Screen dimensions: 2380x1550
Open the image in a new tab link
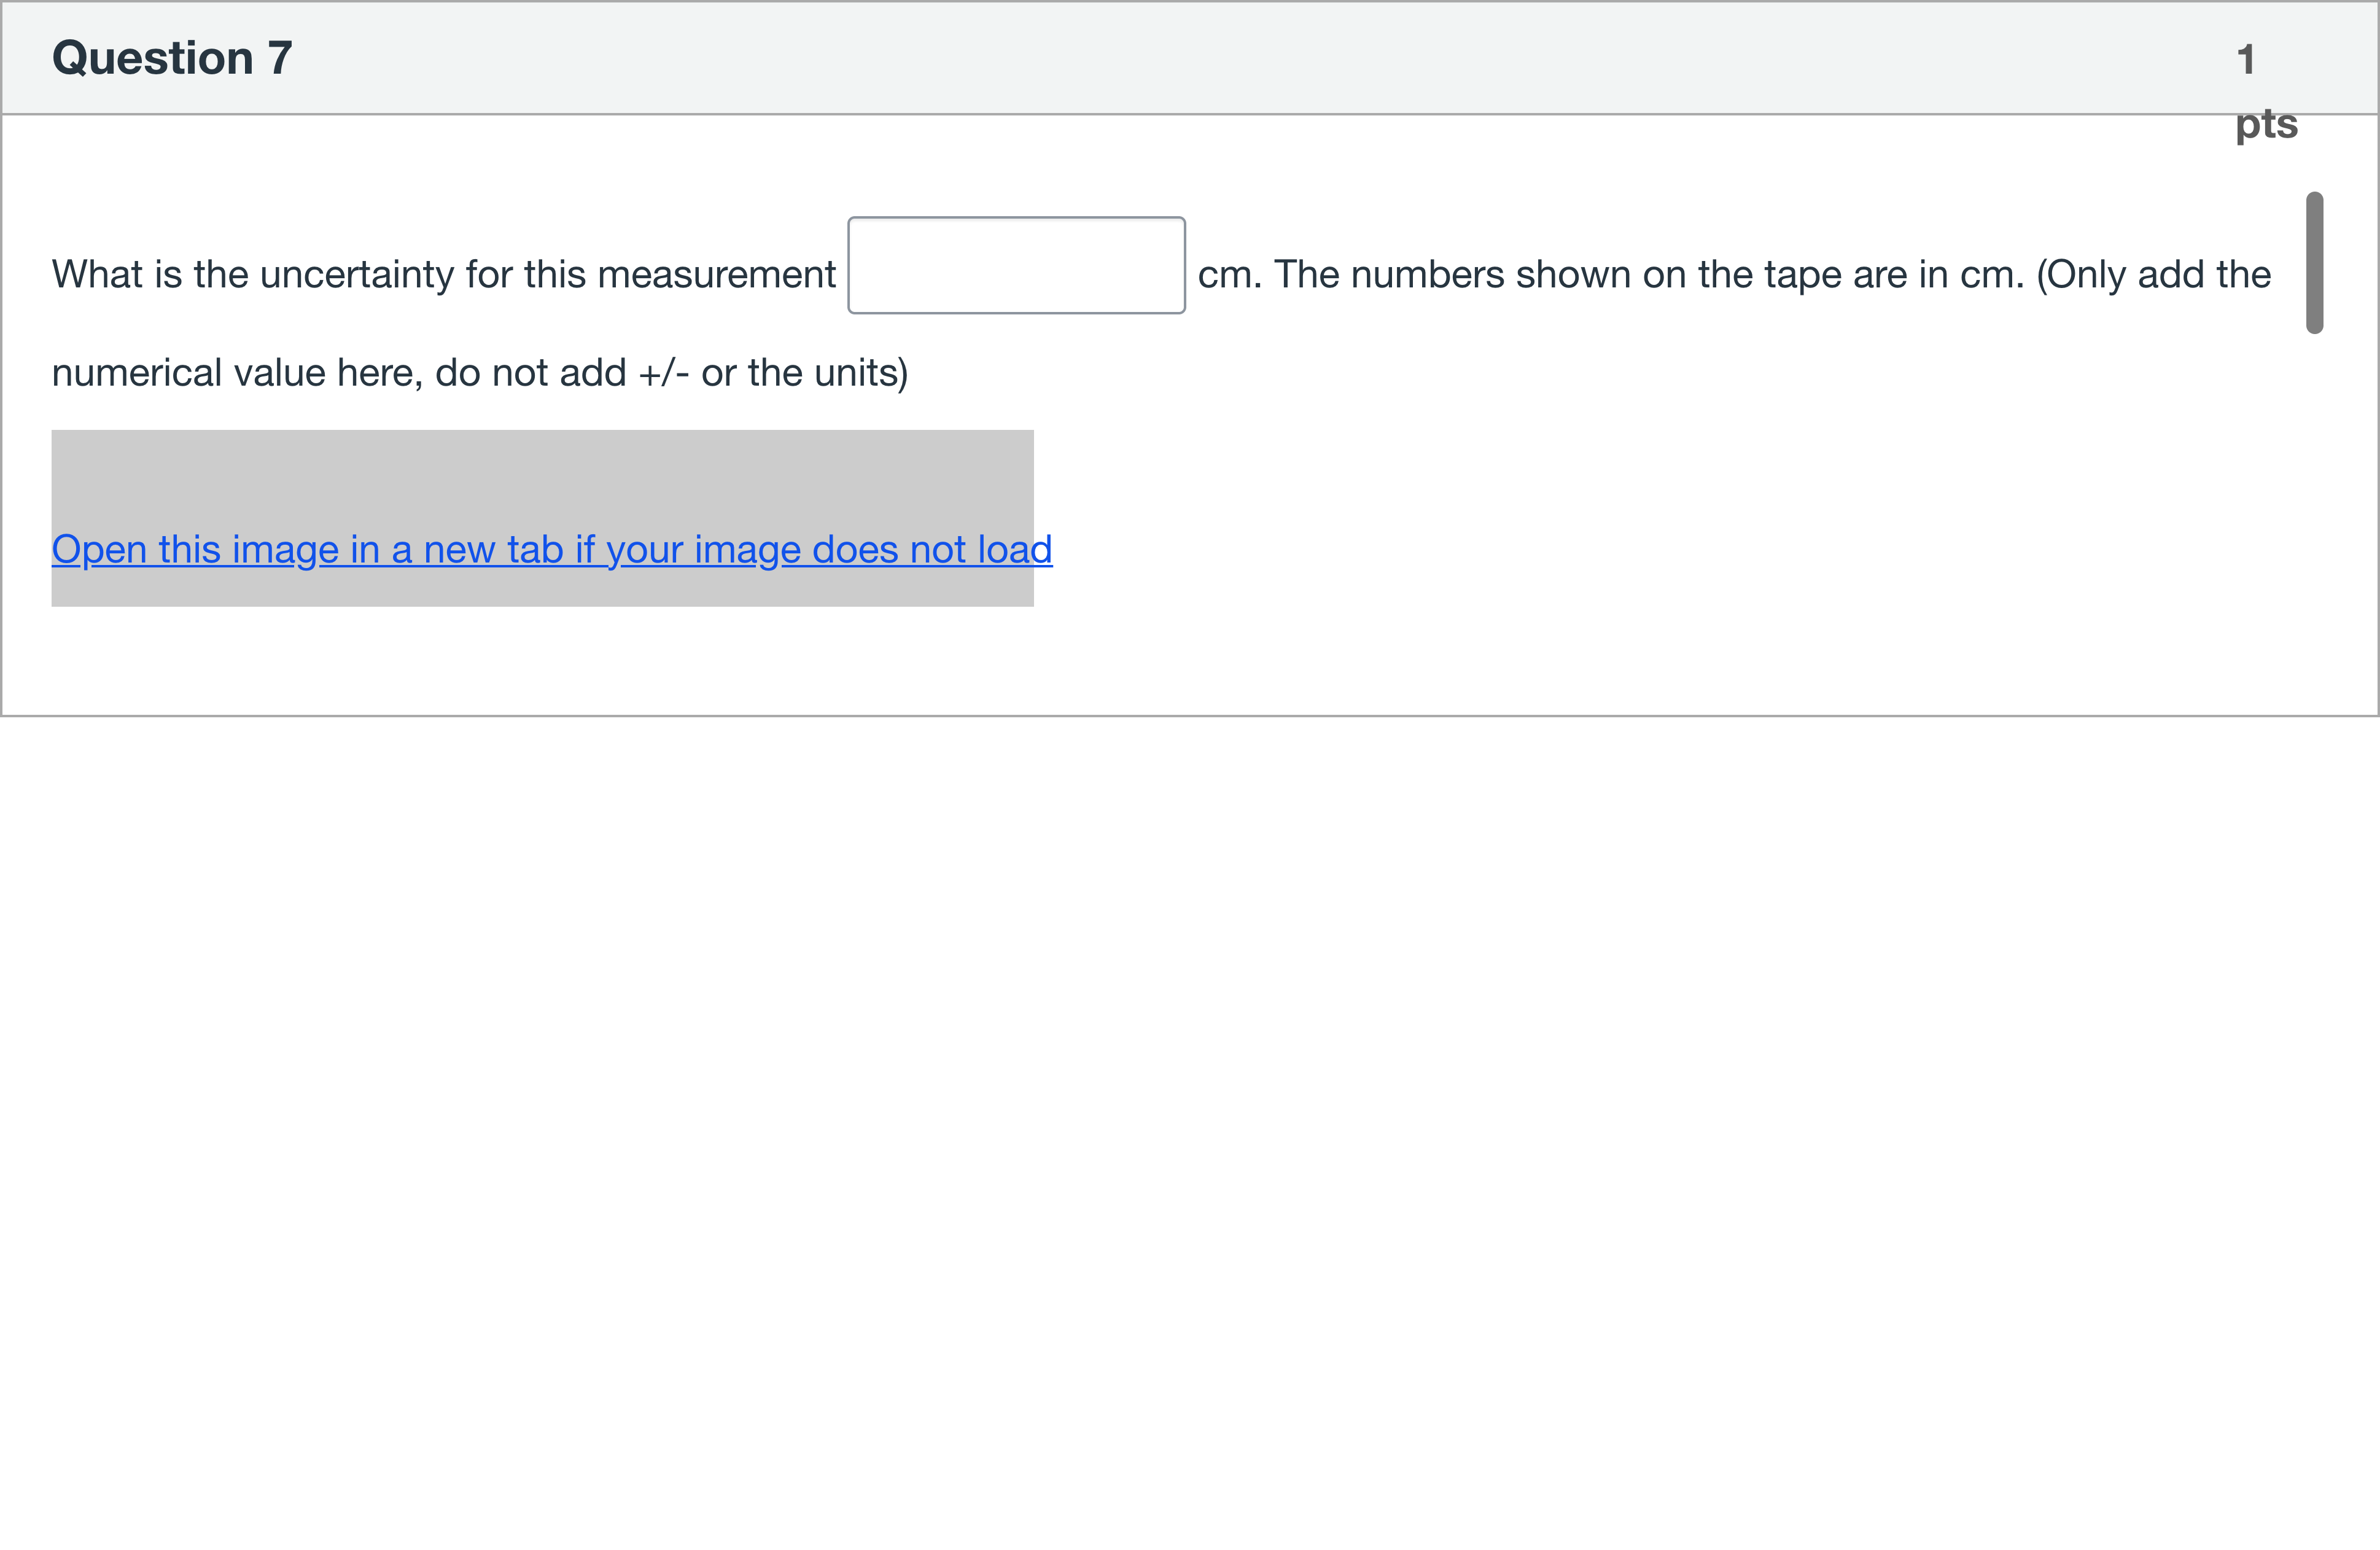[551, 550]
